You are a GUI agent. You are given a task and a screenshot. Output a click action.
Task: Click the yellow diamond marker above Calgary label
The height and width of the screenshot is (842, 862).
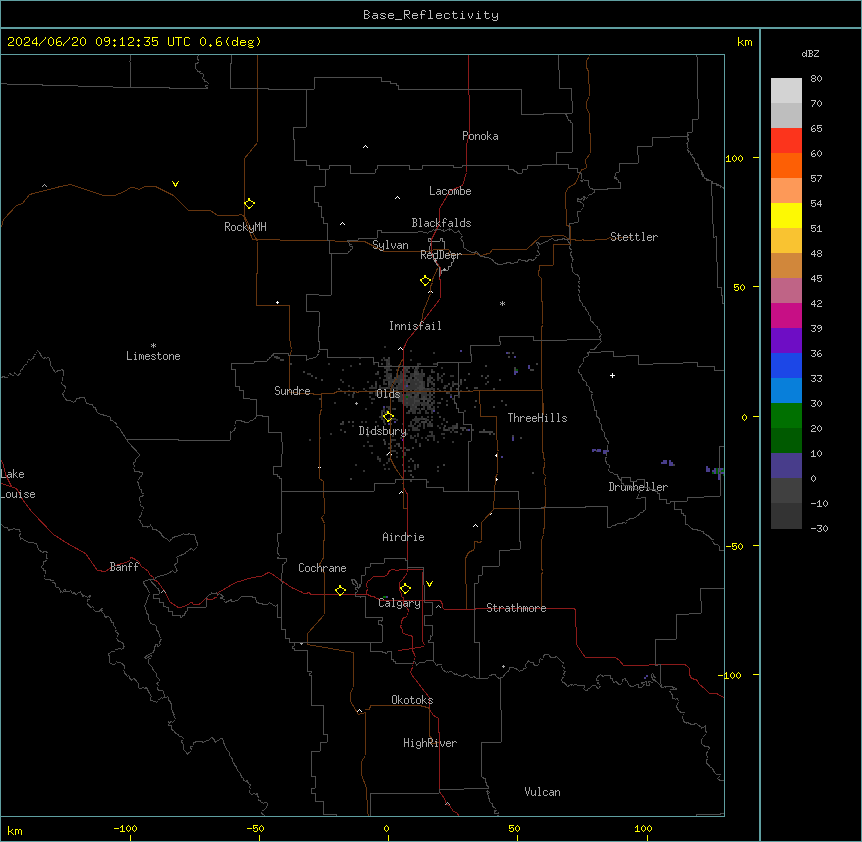point(405,589)
